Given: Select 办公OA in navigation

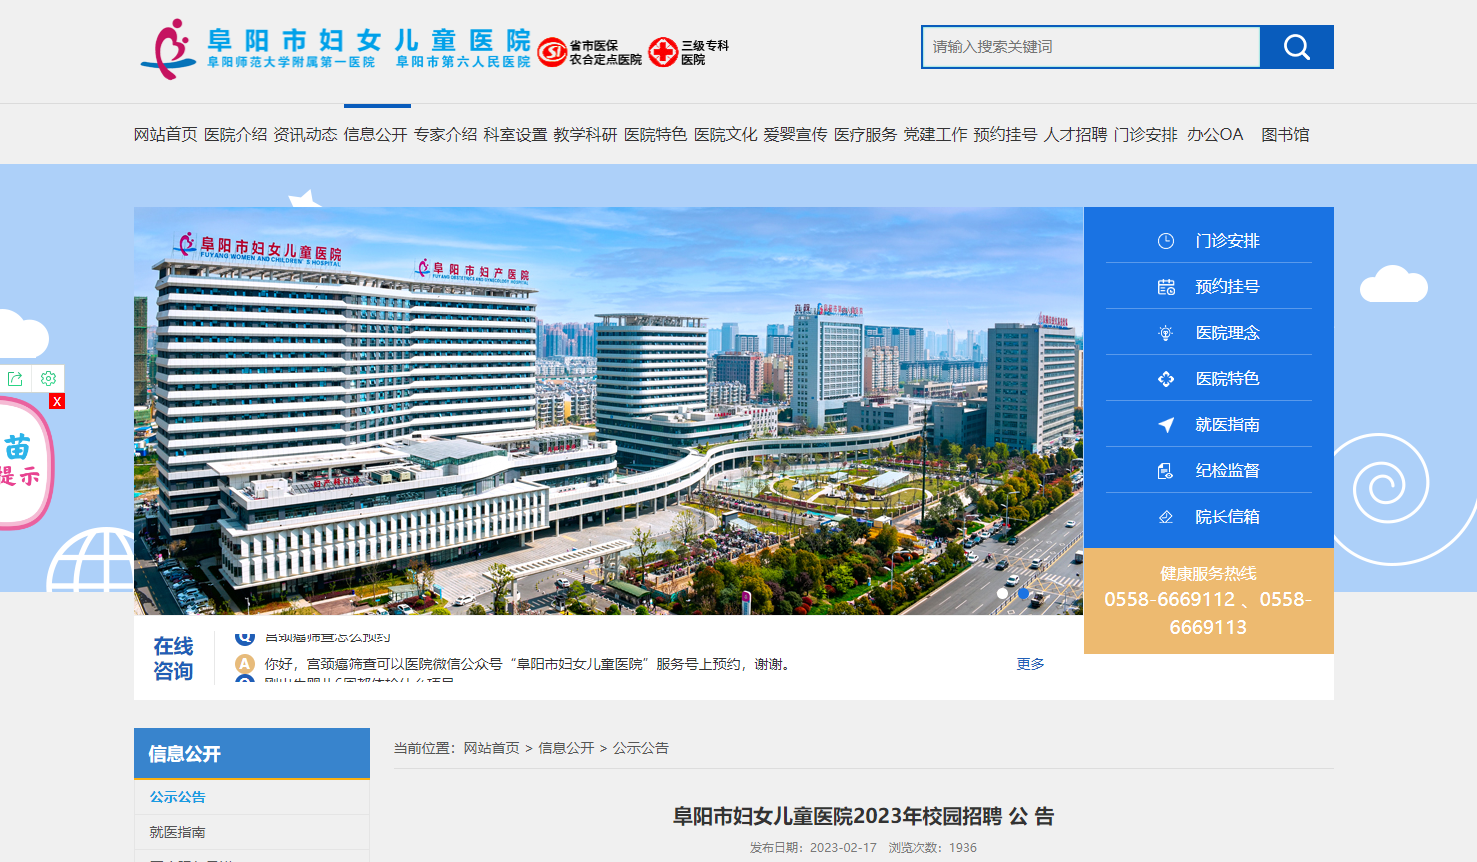Looking at the screenshot, I should coord(1215,135).
